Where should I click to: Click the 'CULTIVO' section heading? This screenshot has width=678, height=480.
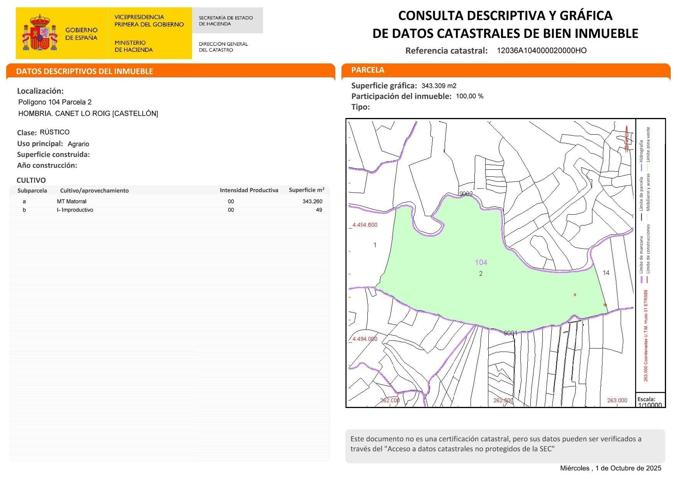31,180
